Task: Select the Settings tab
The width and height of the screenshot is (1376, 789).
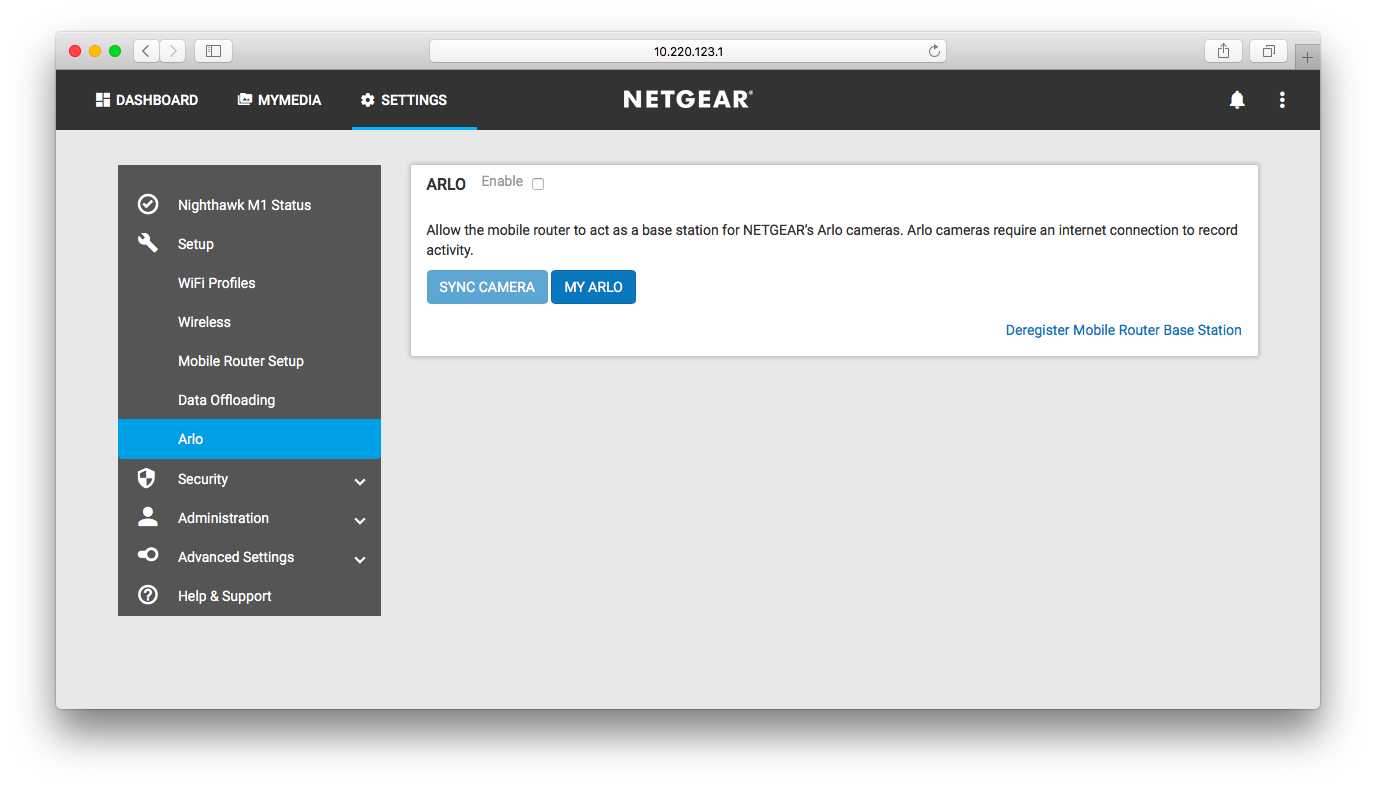Action: point(404,100)
